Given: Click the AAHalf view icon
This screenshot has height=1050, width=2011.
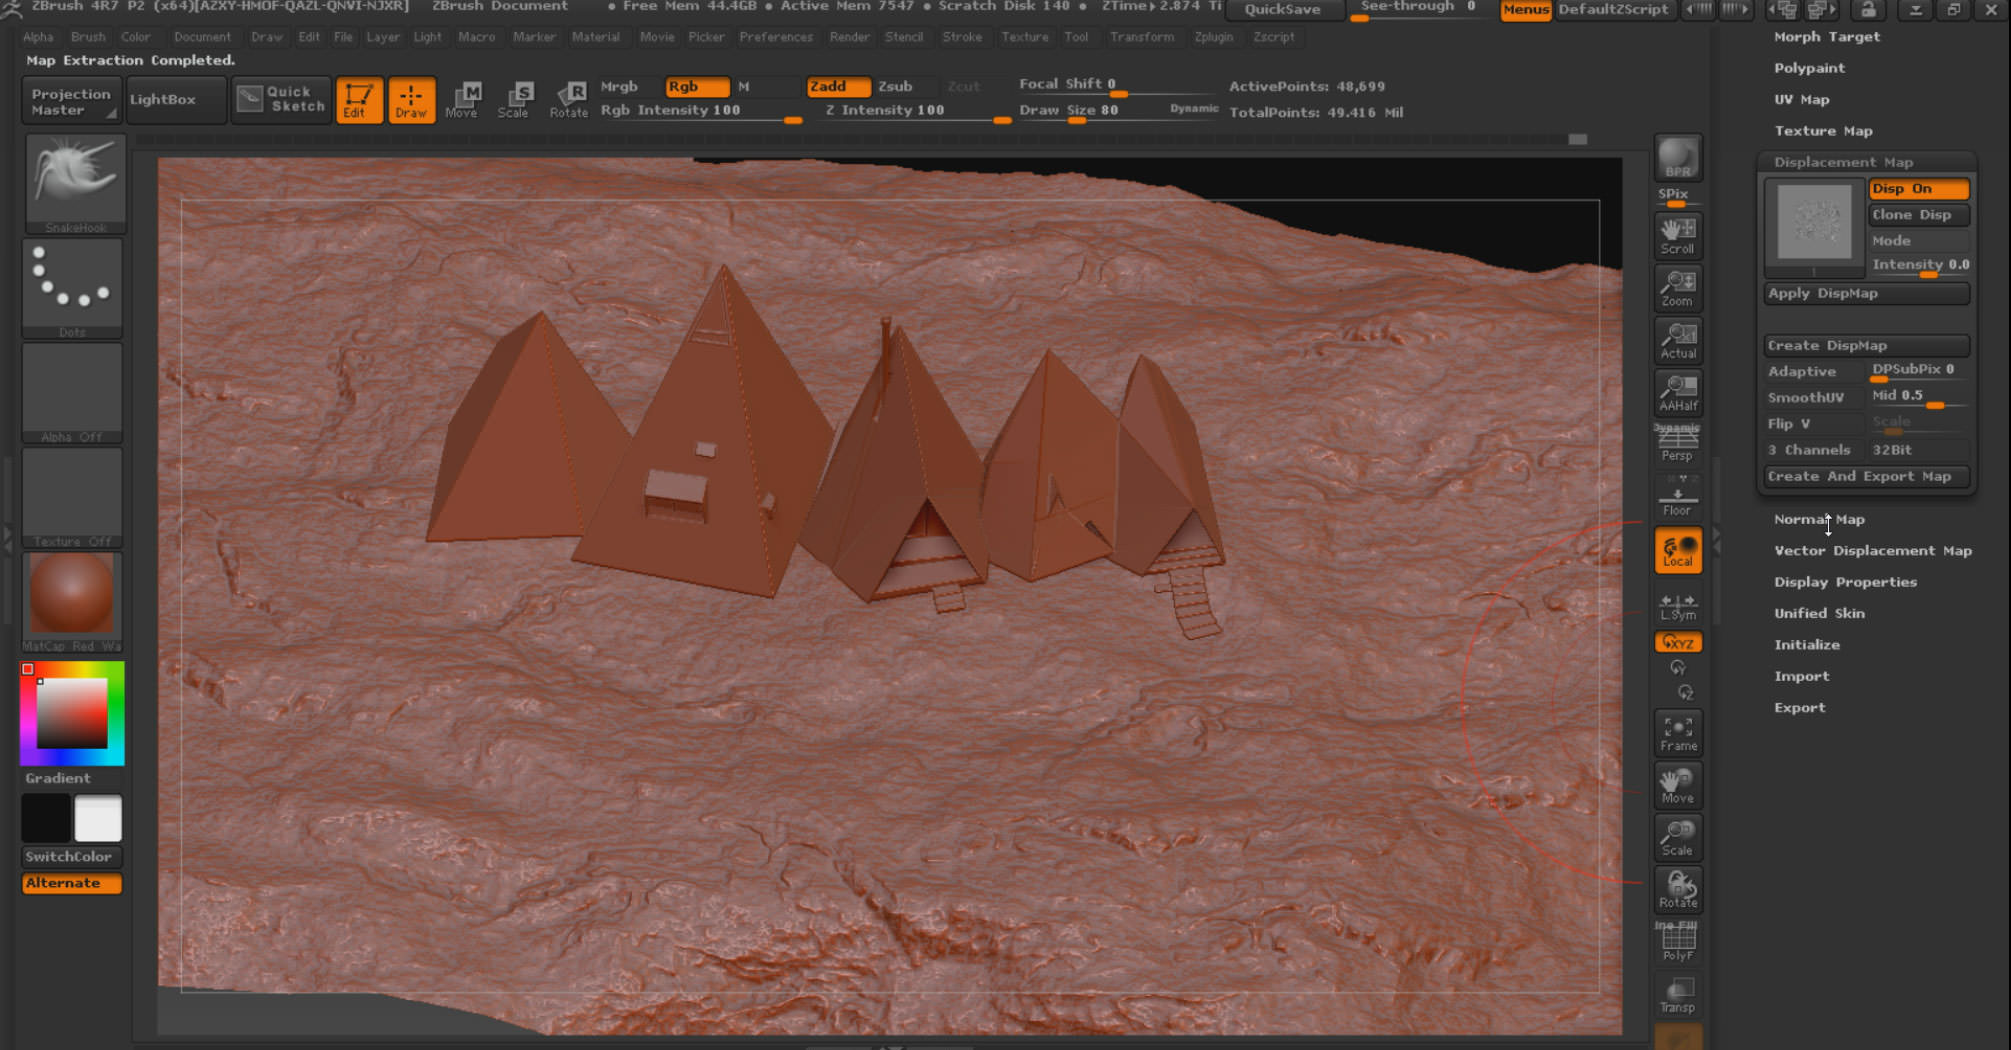Looking at the screenshot, I should (1677, 390).
